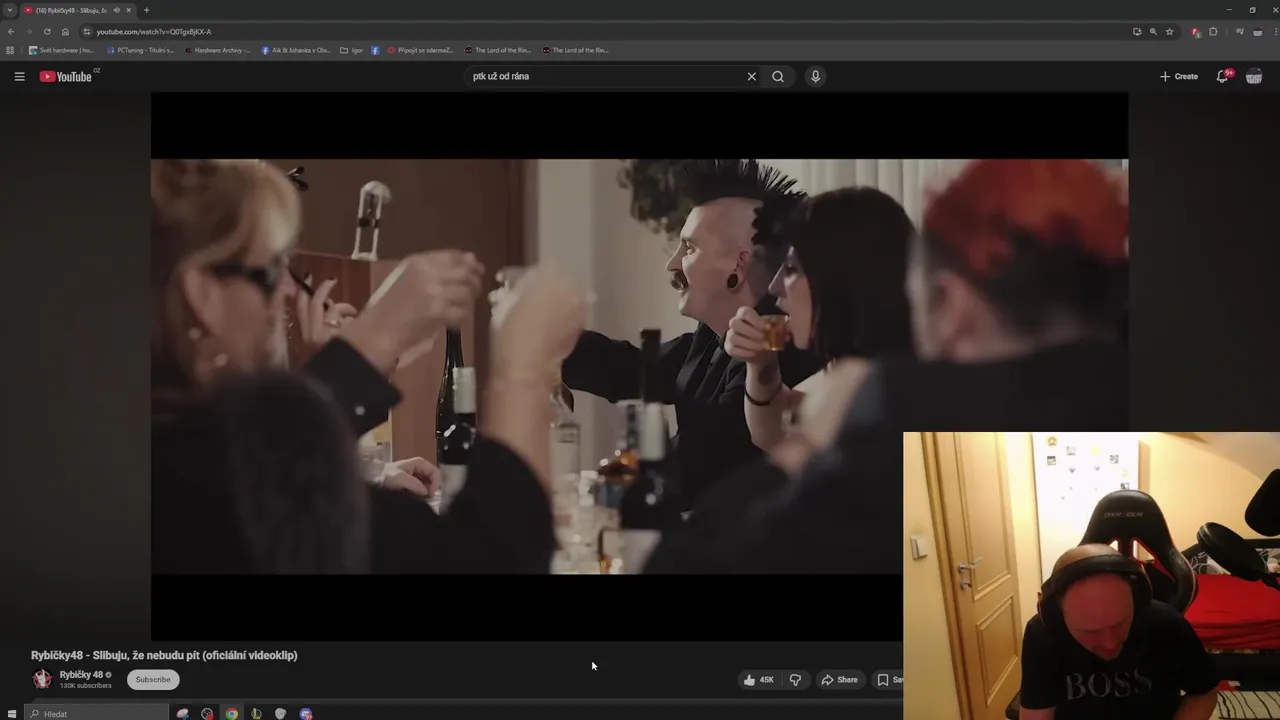Viewport: 1280px width, 720px height.
Task: Open the YouTube hamburger guide menu
Action: point(19,76)
